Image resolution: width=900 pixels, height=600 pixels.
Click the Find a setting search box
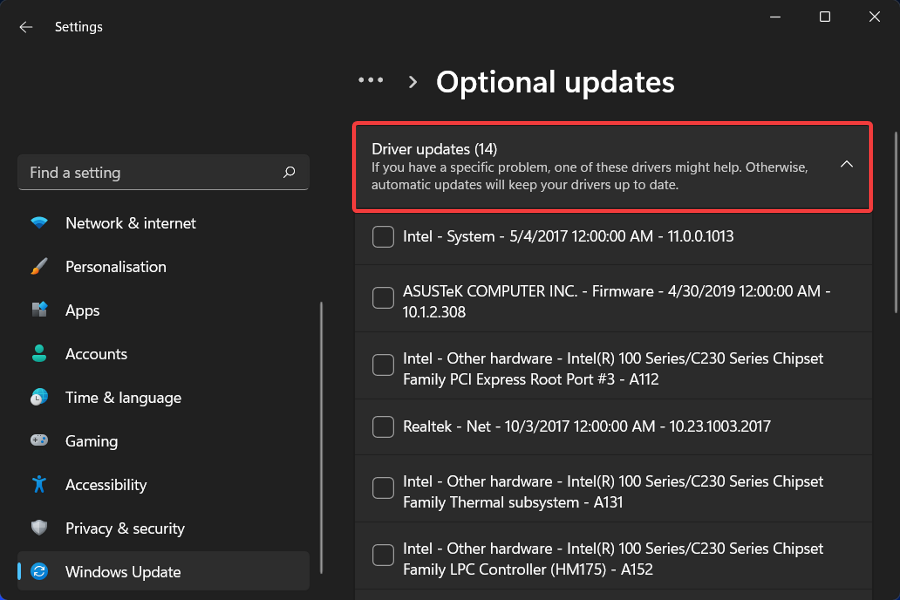pyautogui.click(x=164, y=172)
